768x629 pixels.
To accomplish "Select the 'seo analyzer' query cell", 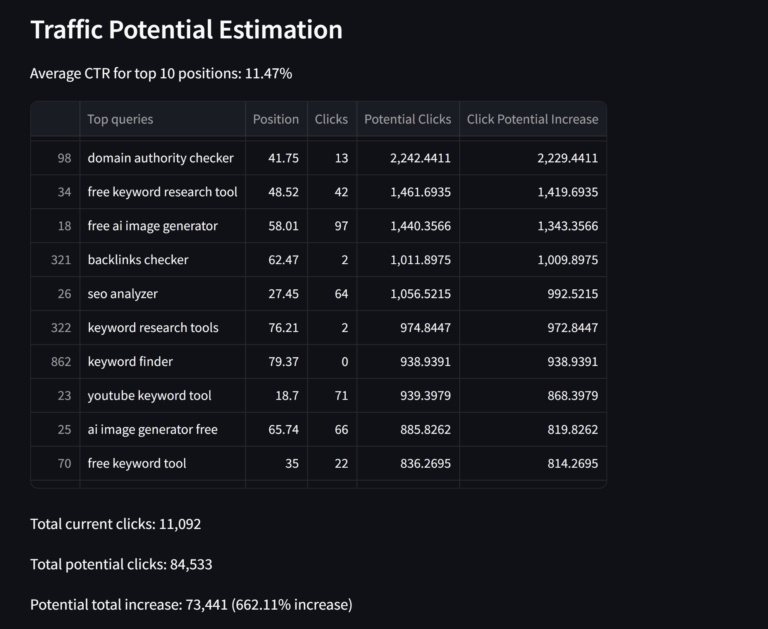I will [x=122, y=294].
